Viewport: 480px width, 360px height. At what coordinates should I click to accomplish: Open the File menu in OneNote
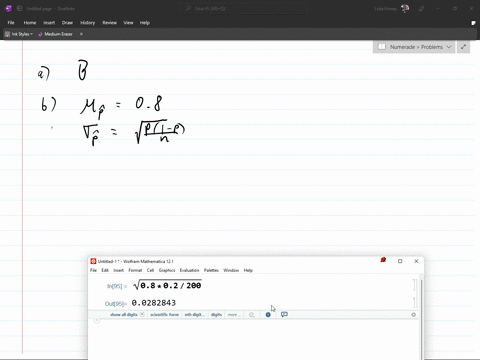11,23
